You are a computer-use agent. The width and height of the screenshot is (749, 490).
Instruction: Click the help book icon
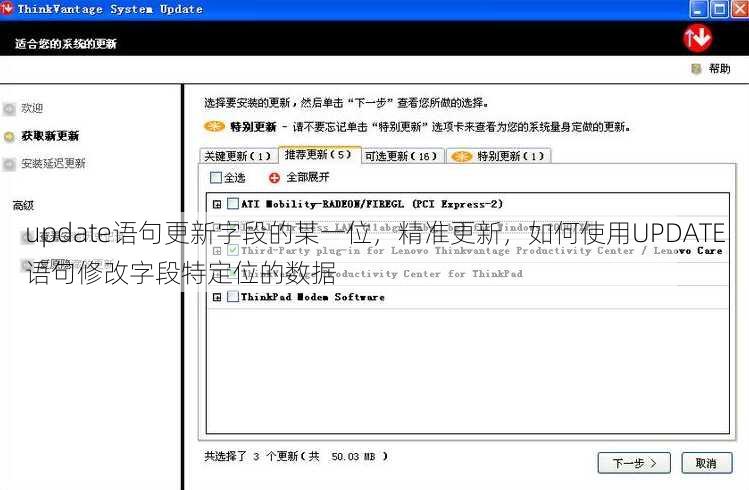[x=696, y=69]
